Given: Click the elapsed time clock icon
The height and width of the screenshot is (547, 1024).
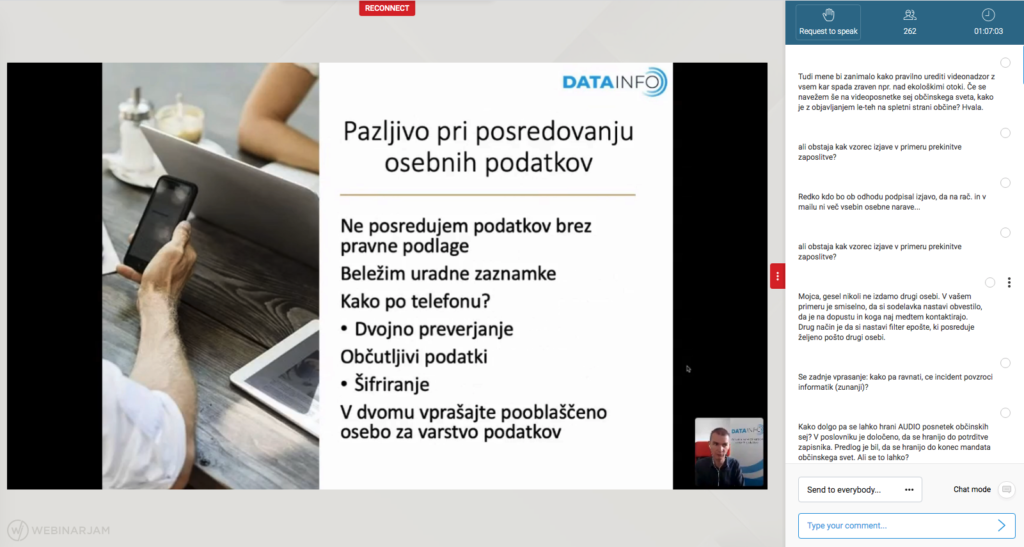Looking at the screenshot, I should click(x=988, y=15).
